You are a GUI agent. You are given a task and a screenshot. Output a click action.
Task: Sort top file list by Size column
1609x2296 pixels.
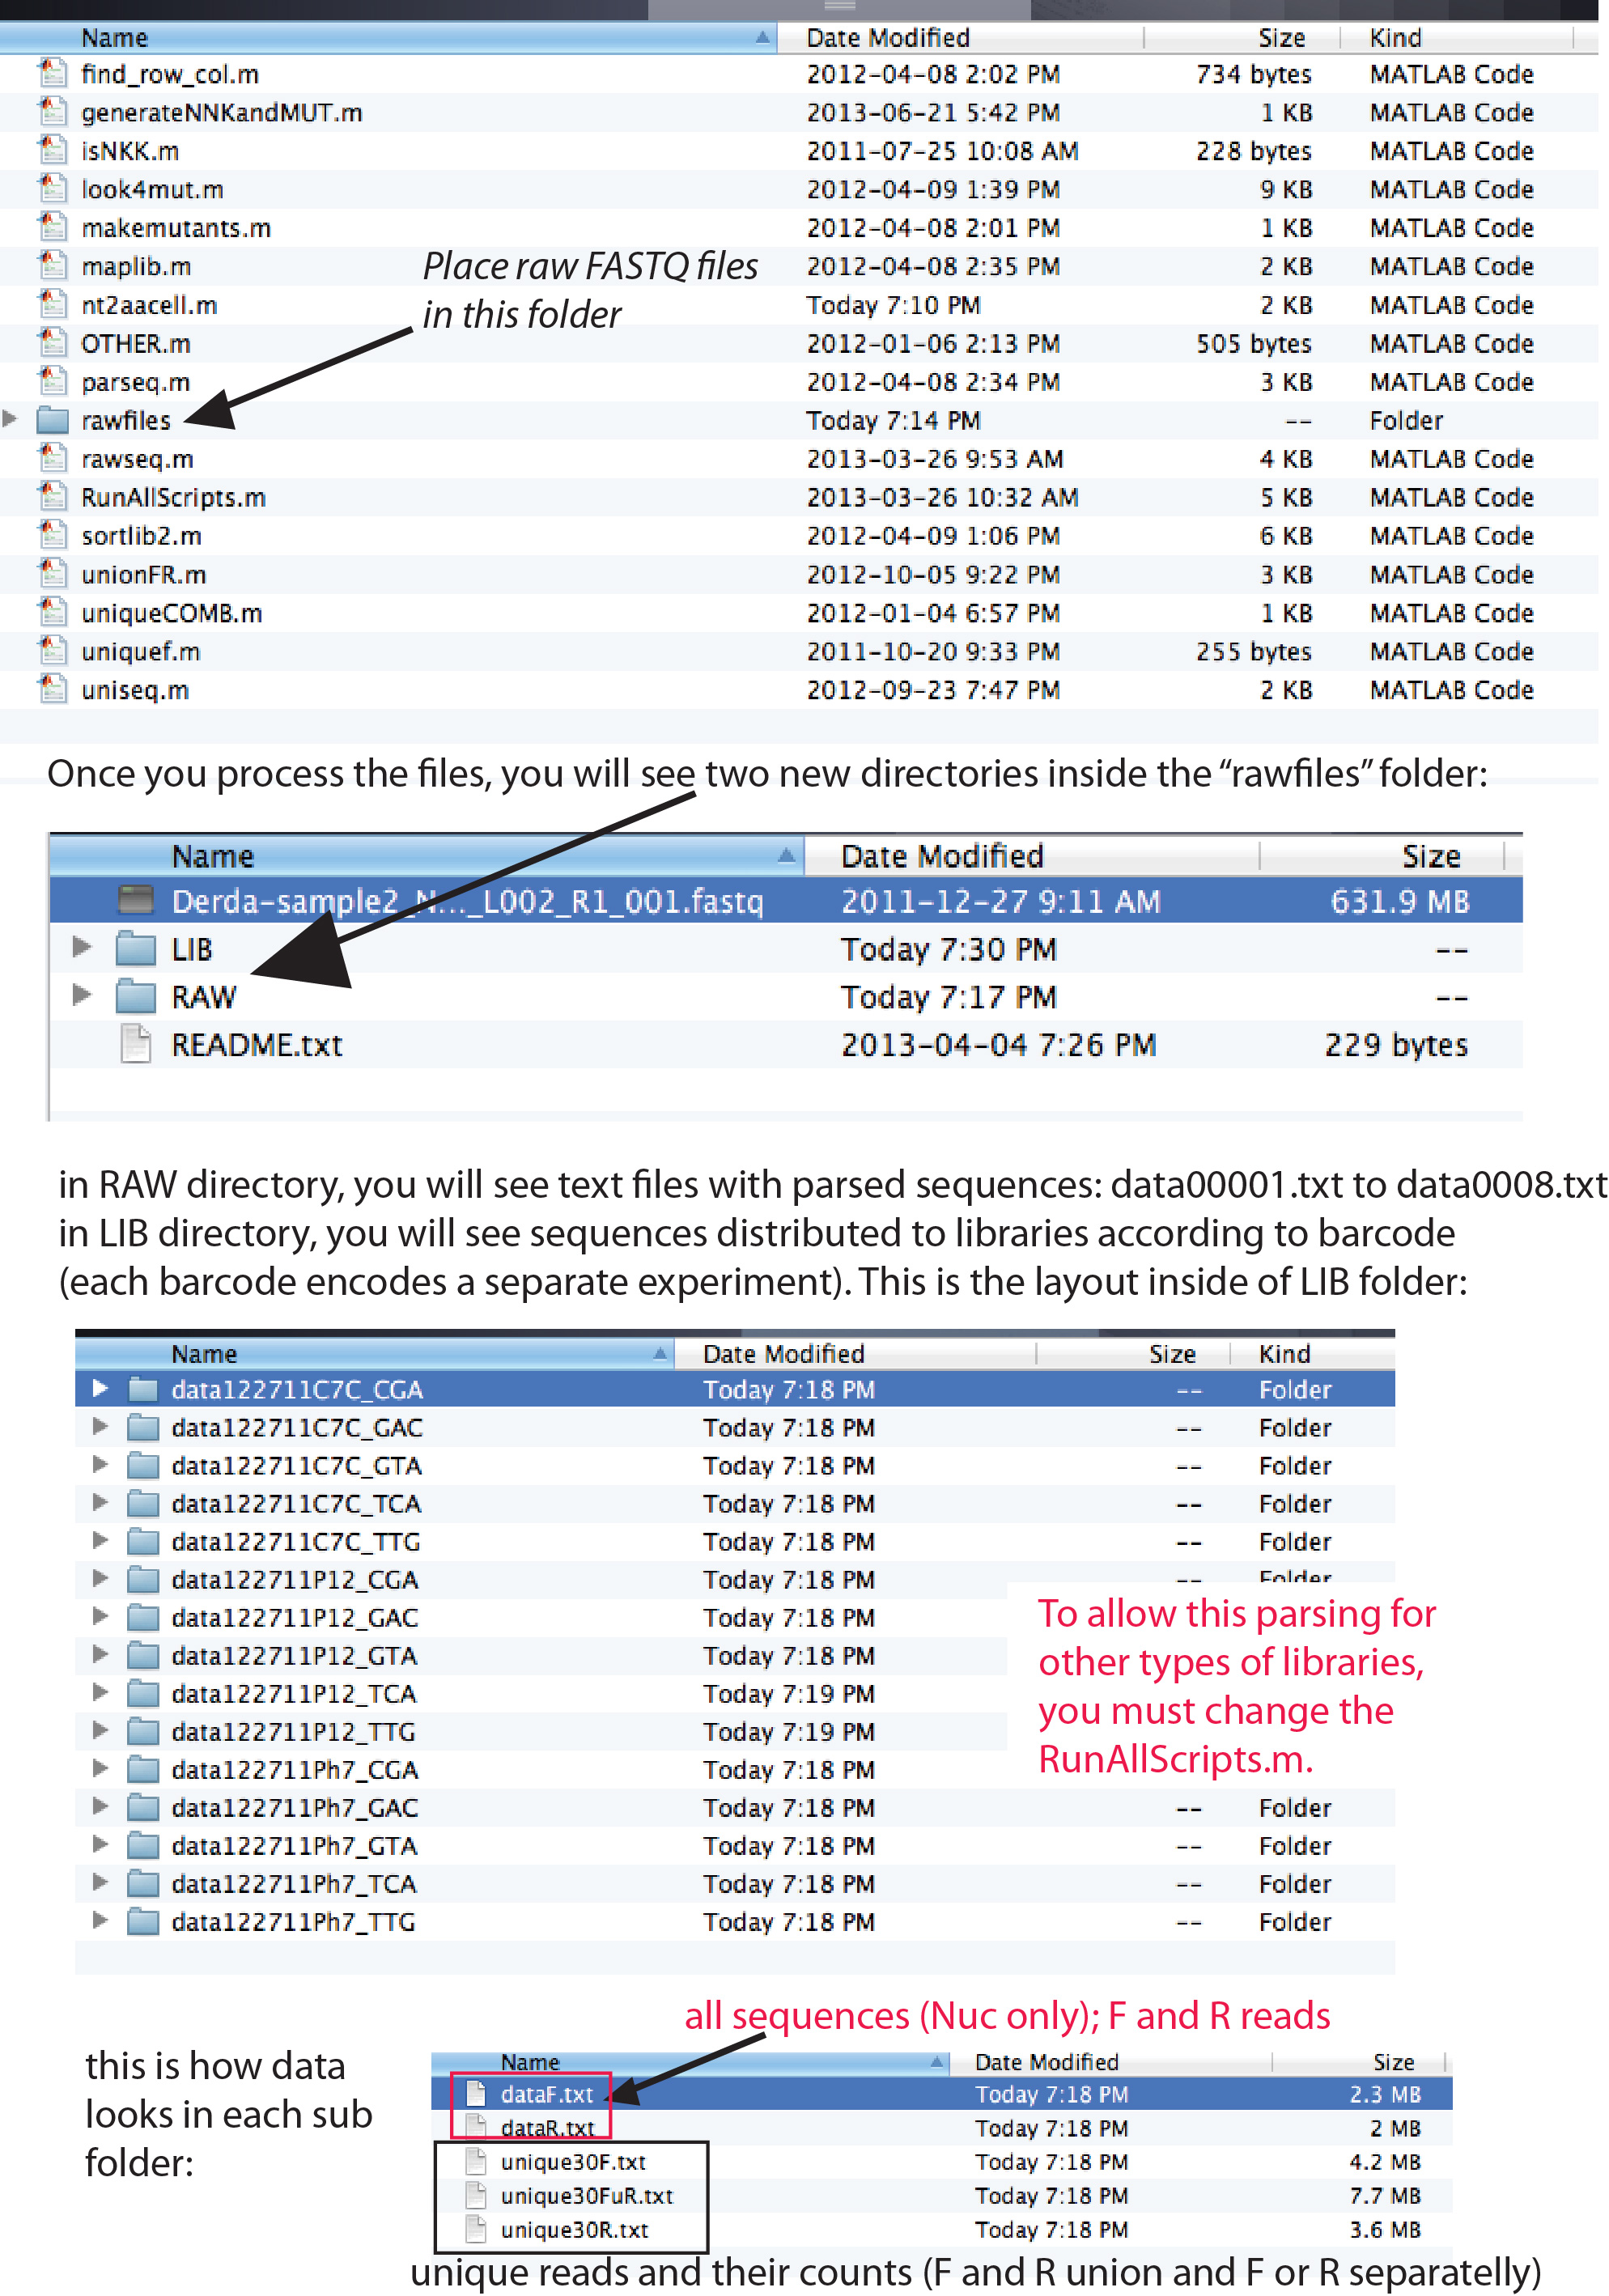coord(1241,37)
